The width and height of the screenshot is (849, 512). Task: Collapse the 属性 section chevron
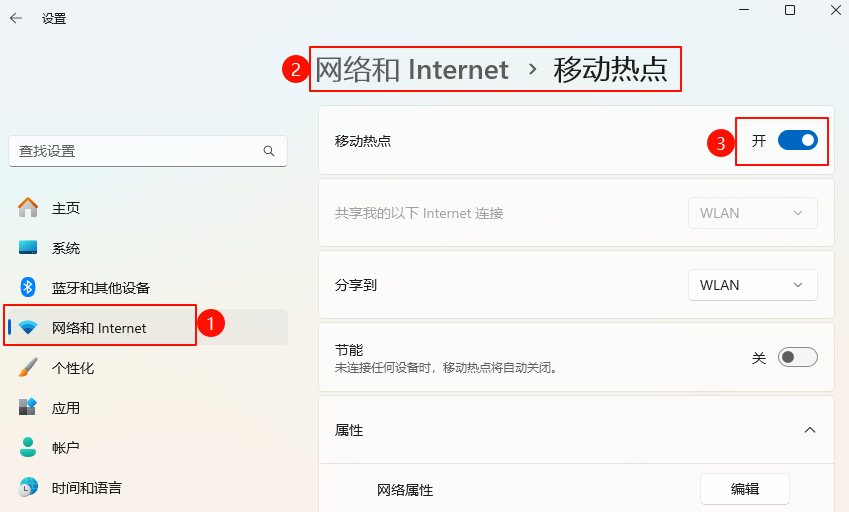click(810, 430)
